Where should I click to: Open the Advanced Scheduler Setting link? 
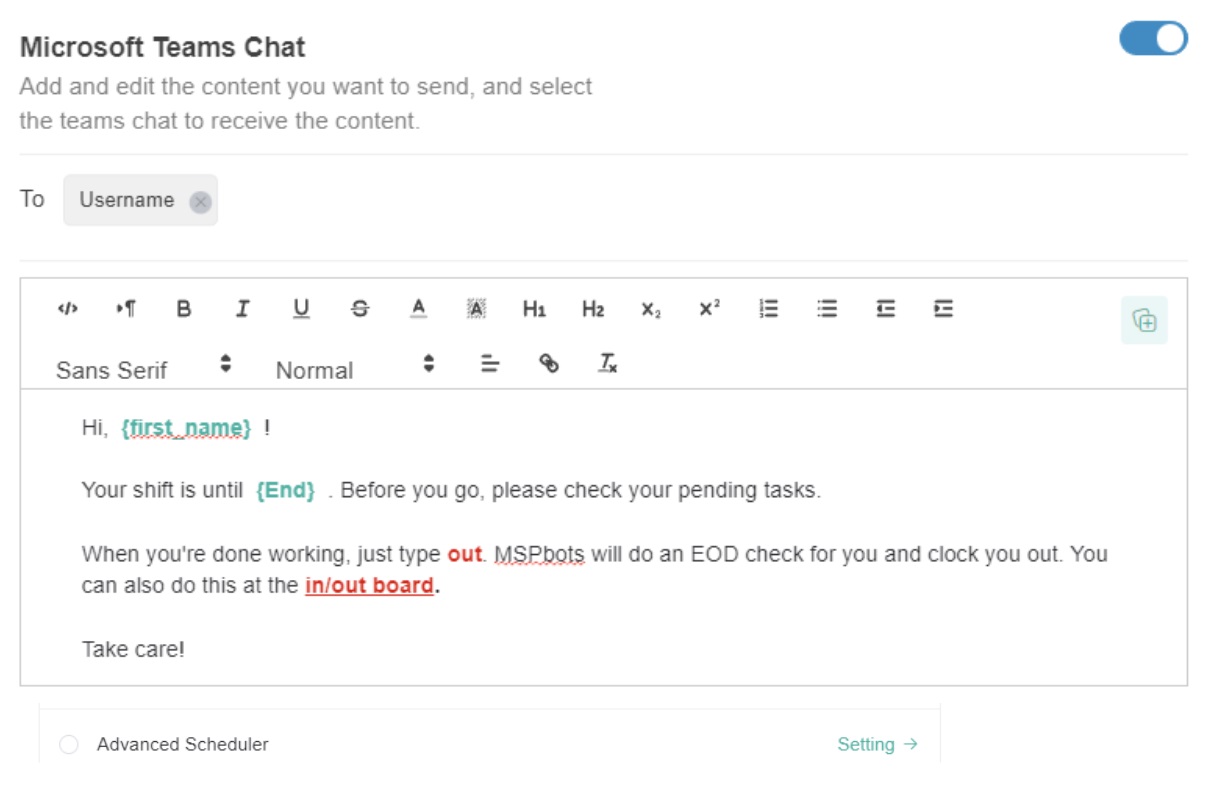point(876,744)
